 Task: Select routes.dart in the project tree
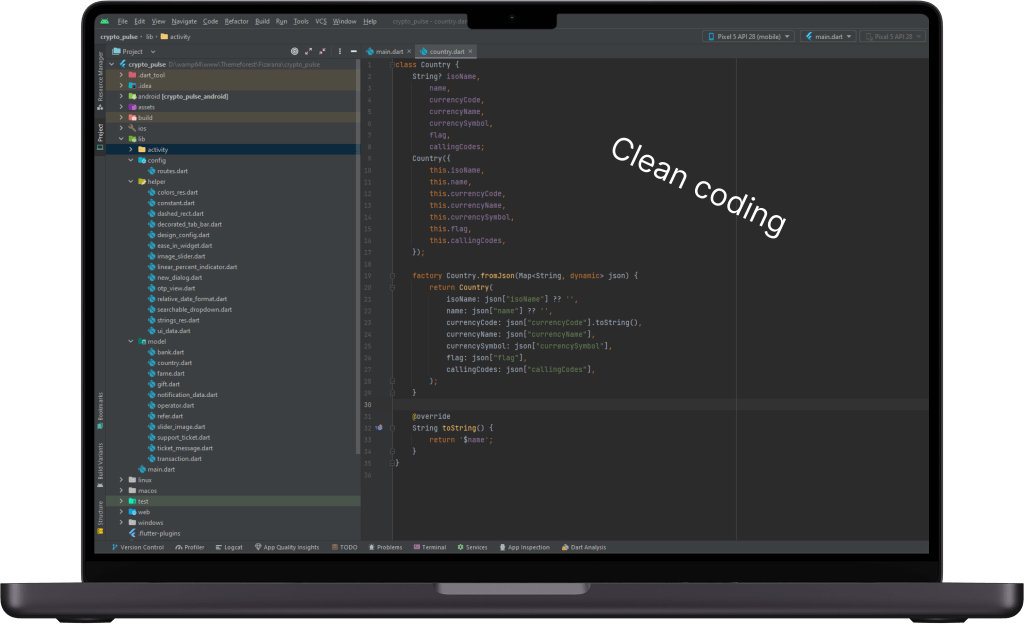click(x=172, y=171)
